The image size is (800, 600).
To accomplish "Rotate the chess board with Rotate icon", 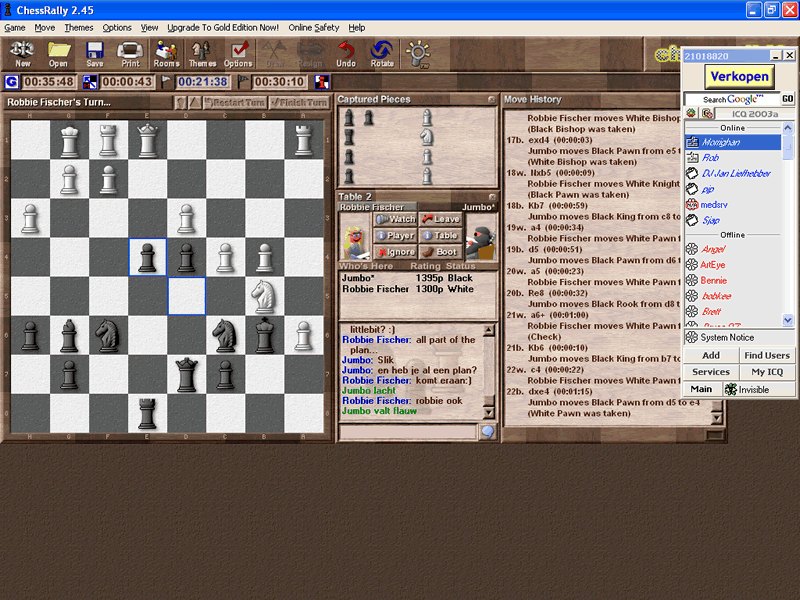I will coord(382,53).
